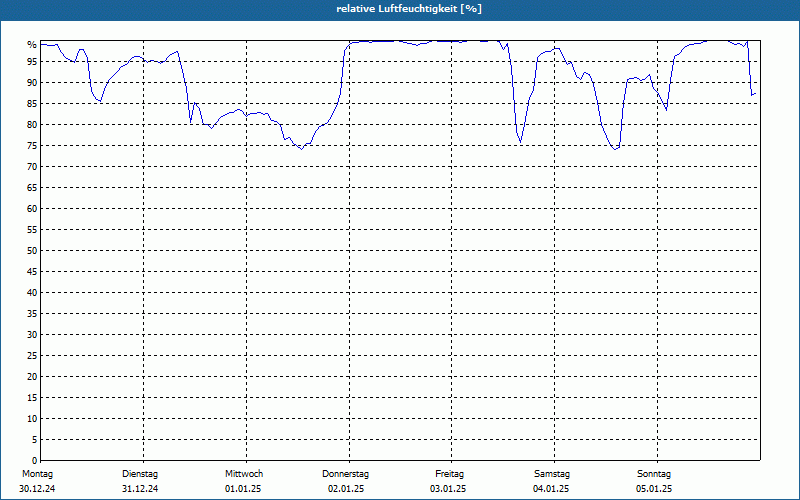Image resolution: width=800 pixels, height=500 pixels.
Task: Click the 'Montag' day label
Action: click(x=37, y=474)
